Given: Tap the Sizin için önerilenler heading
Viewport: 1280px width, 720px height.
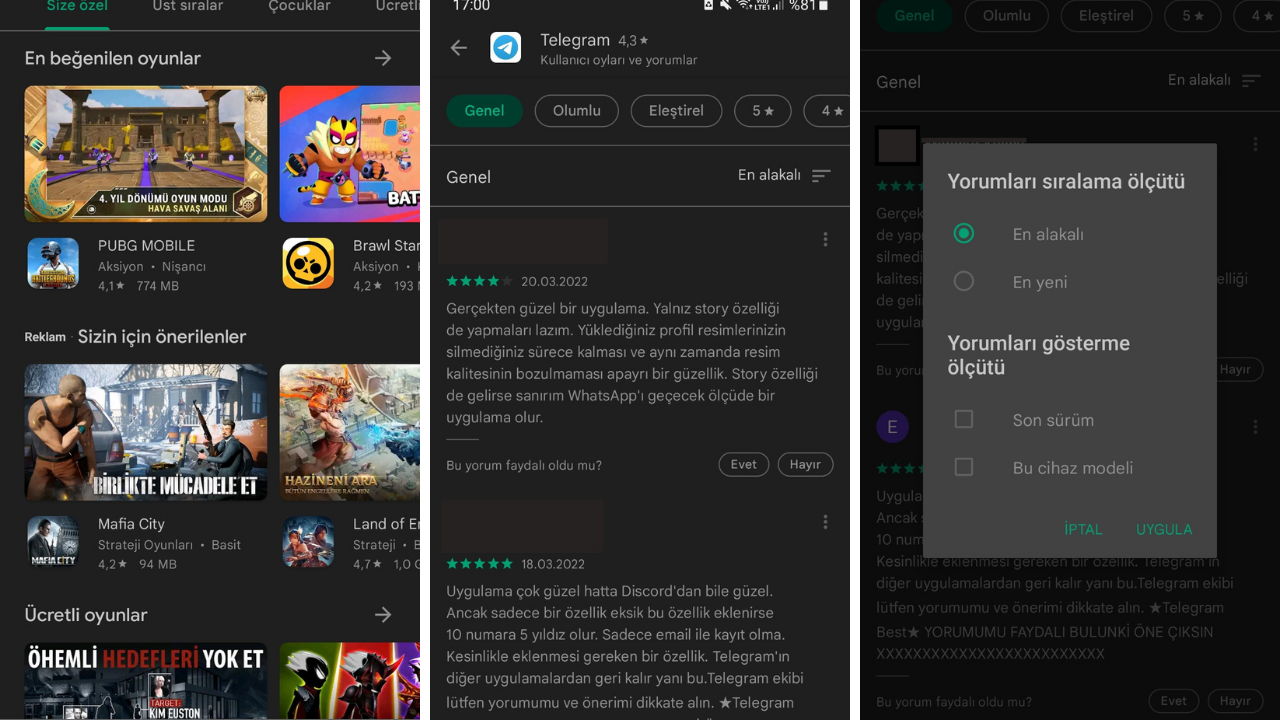Looking at the screenshot, I should (162, 337).
